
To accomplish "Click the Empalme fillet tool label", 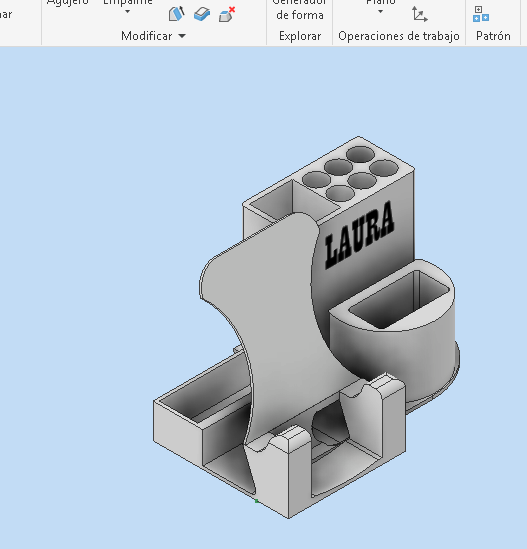I will 127,2.
